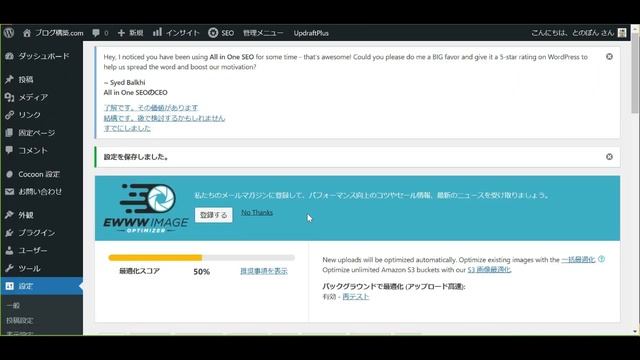Dismiss the All in One SEO notice
The height and width of the screenshot is (360, 640).
609,57
